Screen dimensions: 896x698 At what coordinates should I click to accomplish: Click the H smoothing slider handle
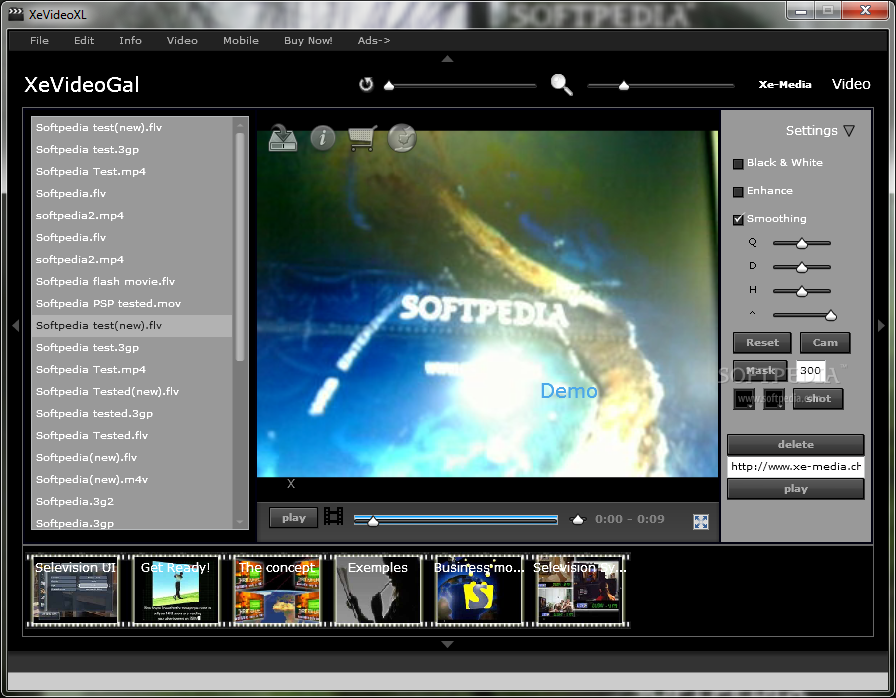coord(802,291)
